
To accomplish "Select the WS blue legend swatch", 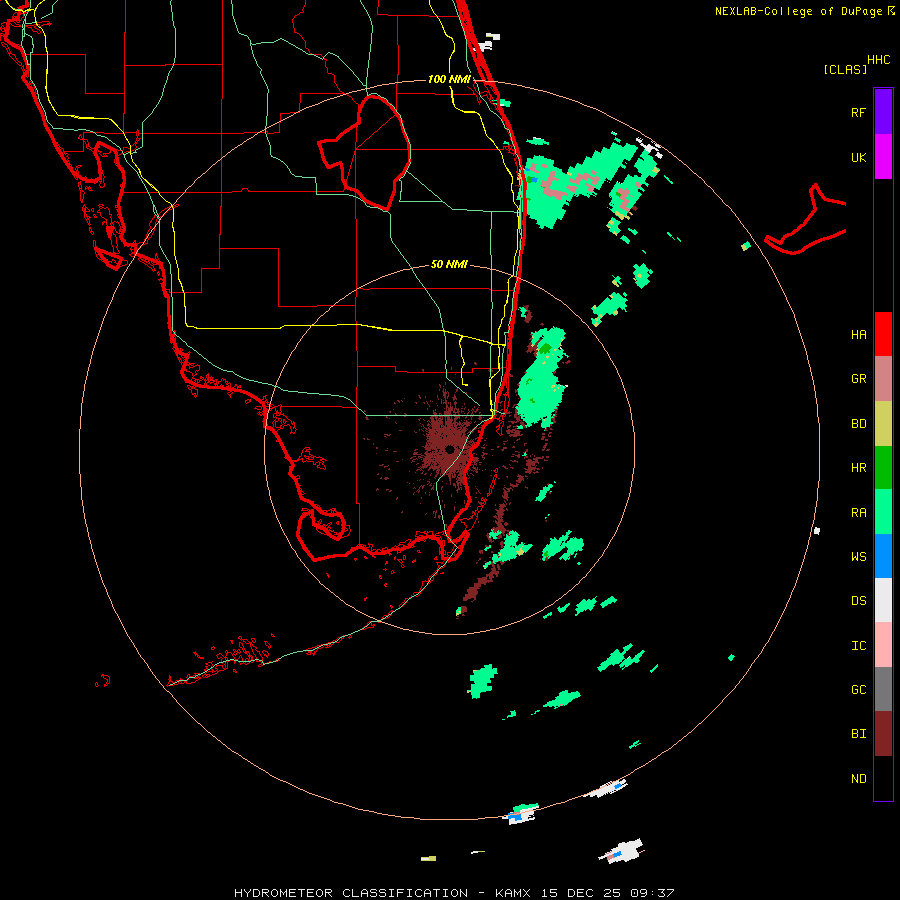I will (x=883, y=556).
